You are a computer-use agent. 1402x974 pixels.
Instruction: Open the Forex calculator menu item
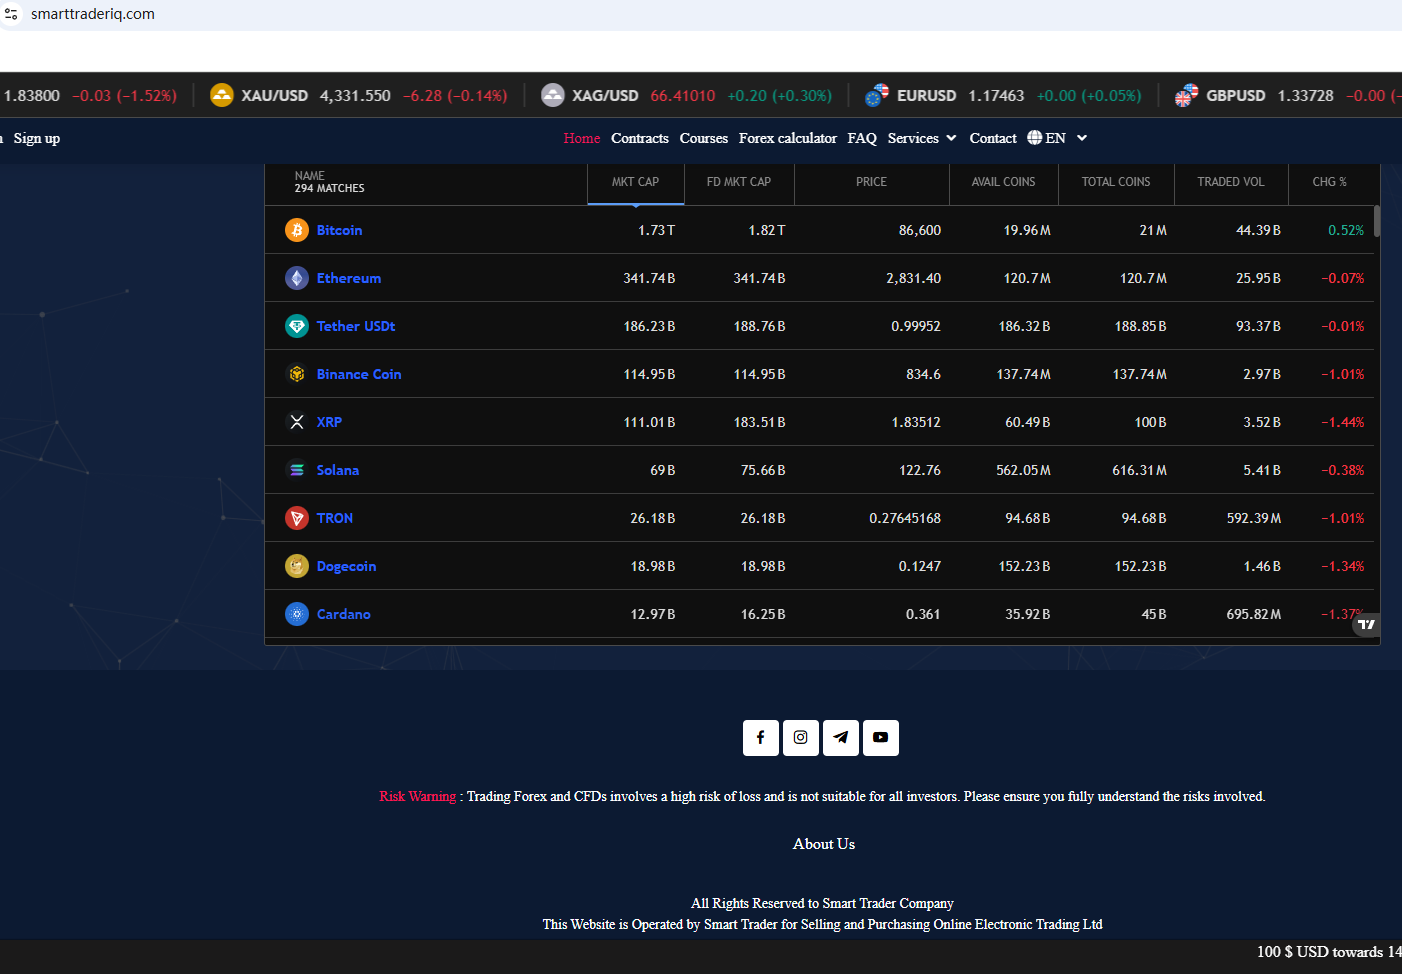point(788,138)
